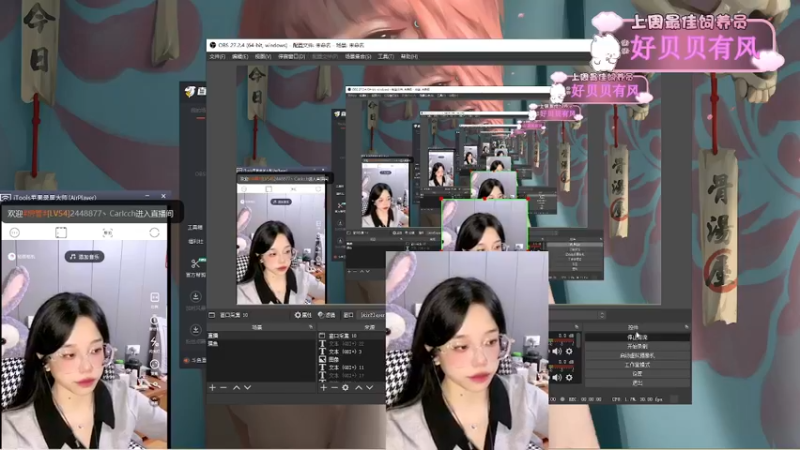This screenshot has width=800, height=450.
Task: Click the audio mixer vertical scrollbar
Action: pos(579,341)
